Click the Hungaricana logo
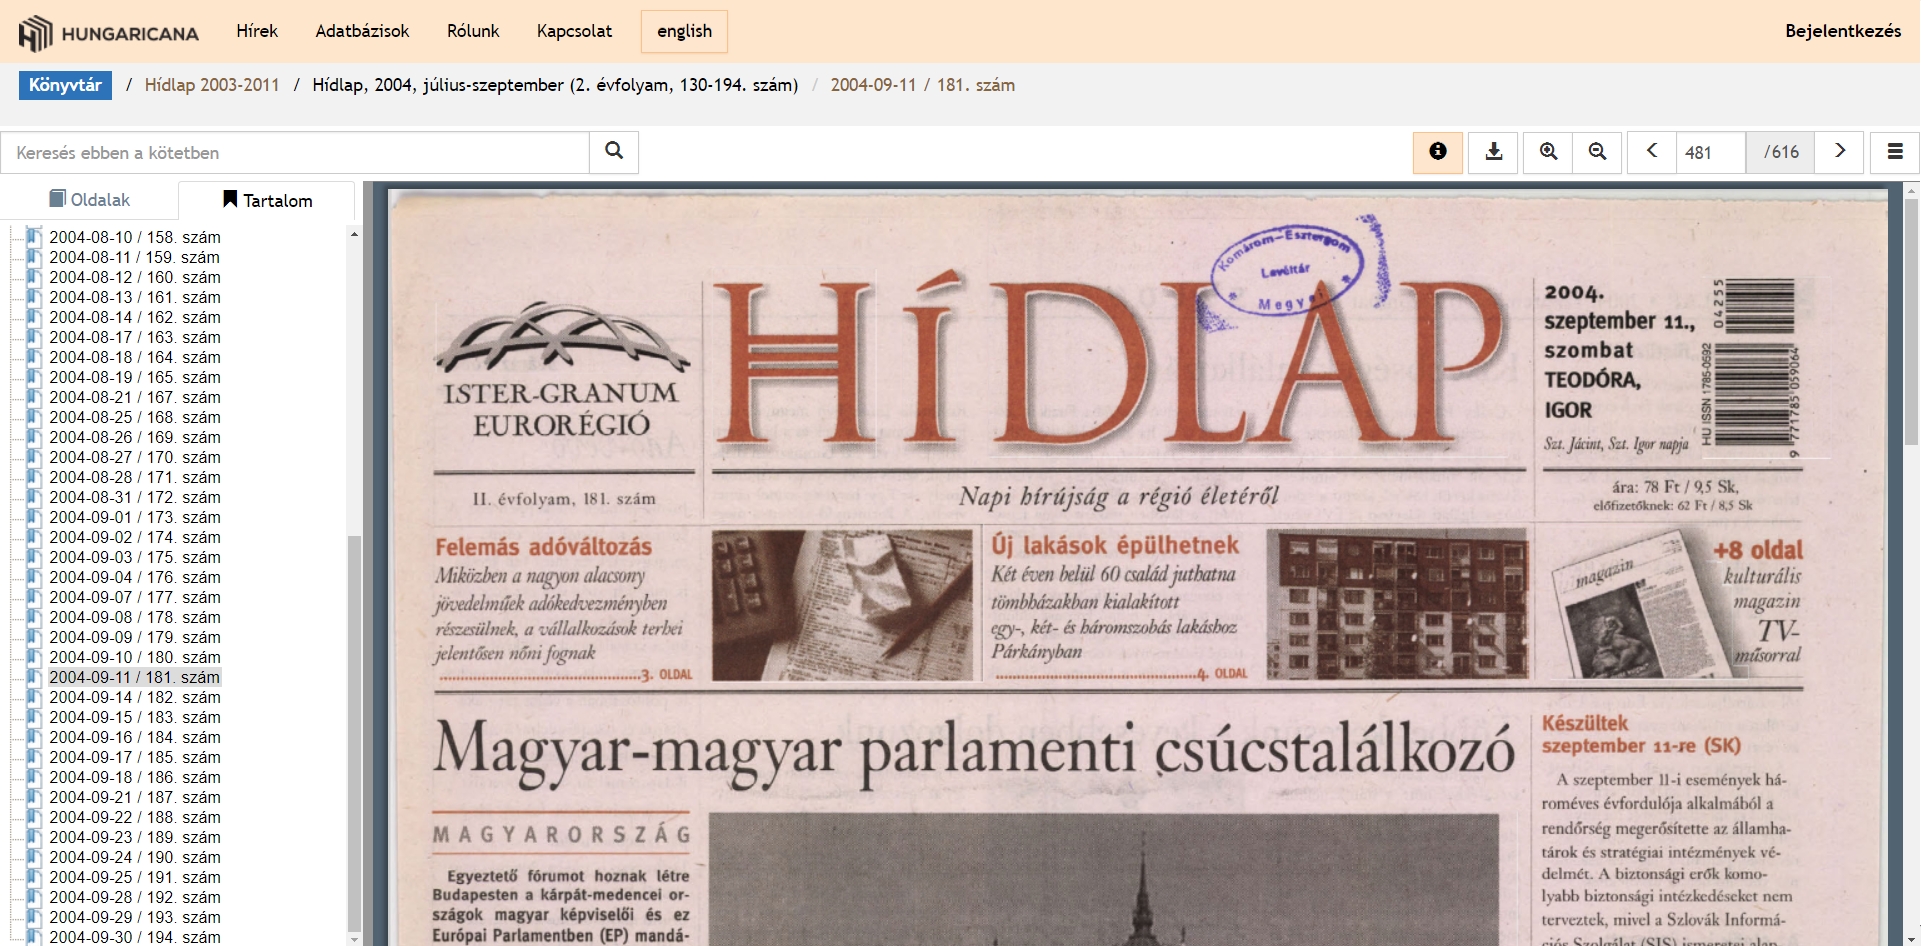This screenshot has height=946, width=1921. pos(108,33)
